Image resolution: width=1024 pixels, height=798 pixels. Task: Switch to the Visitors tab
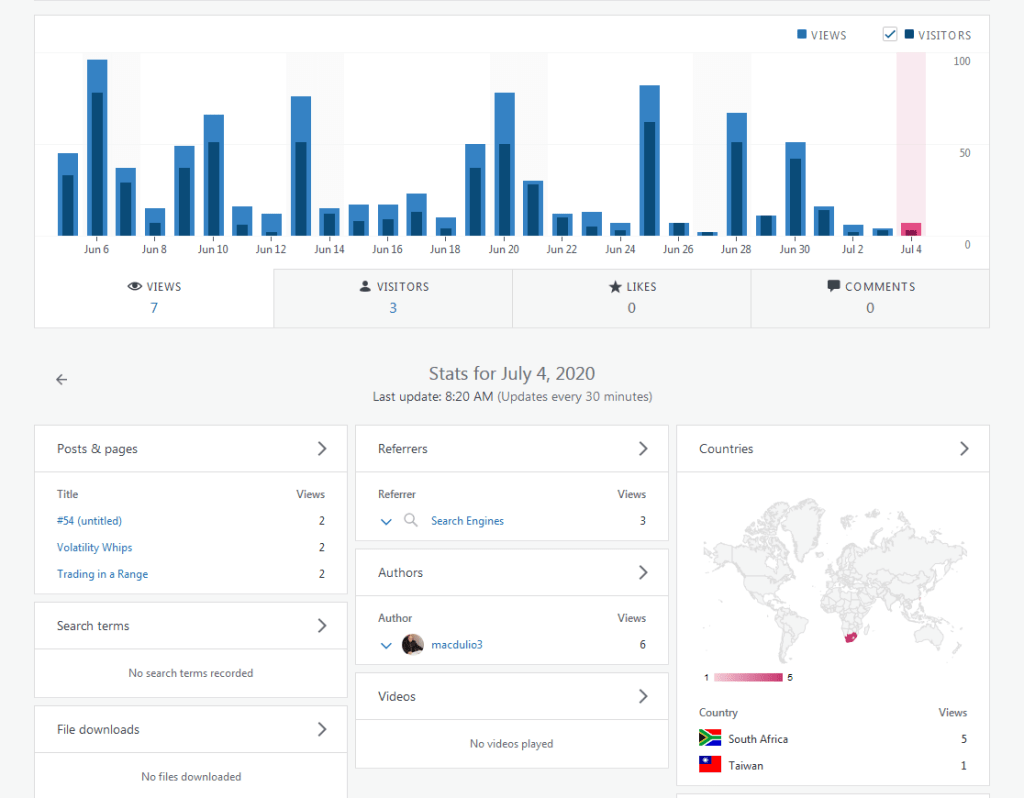point(393,298)
